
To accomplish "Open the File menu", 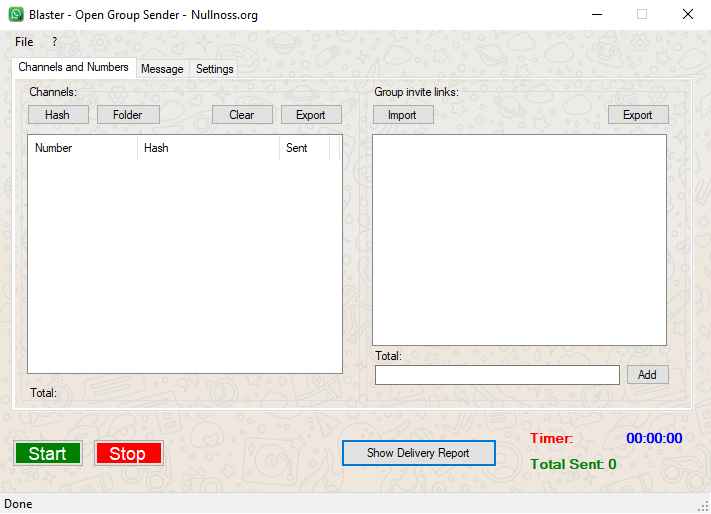I will 24,42.
